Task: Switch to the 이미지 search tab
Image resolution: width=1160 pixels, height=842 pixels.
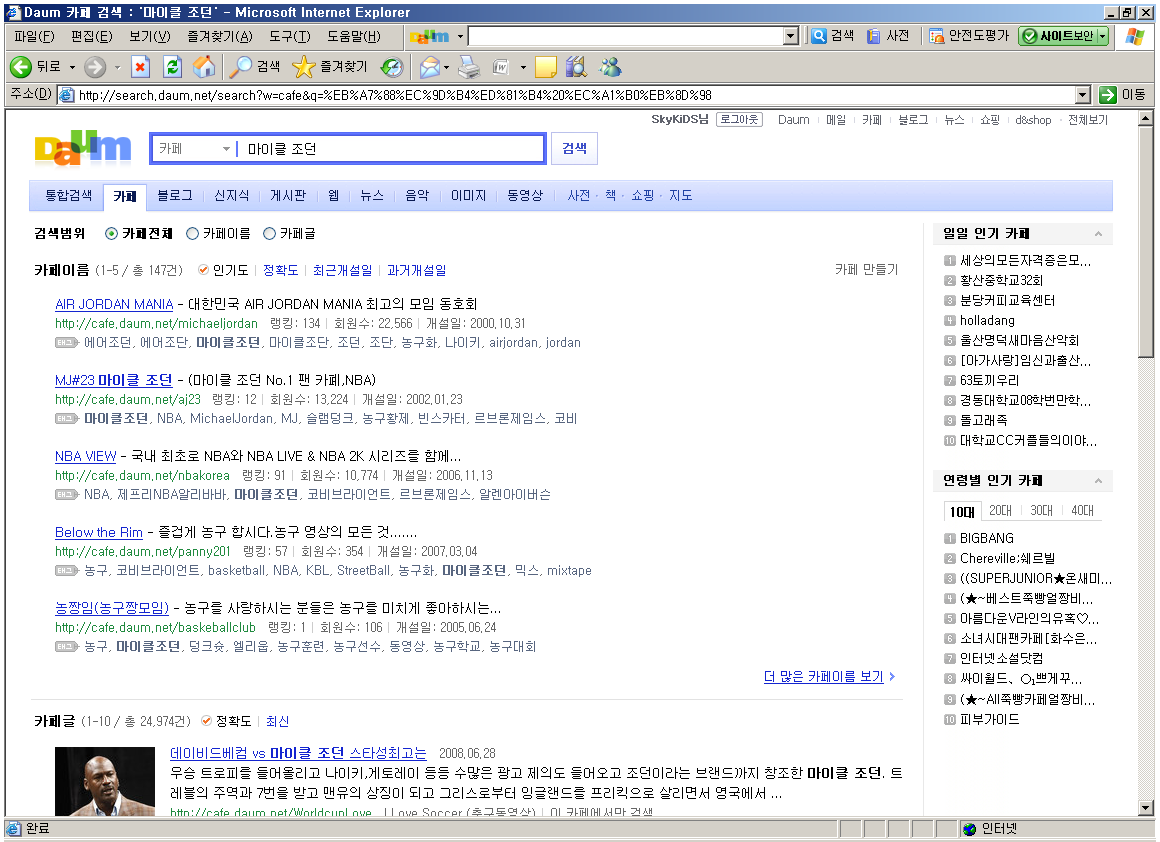Action: [468, 195]
